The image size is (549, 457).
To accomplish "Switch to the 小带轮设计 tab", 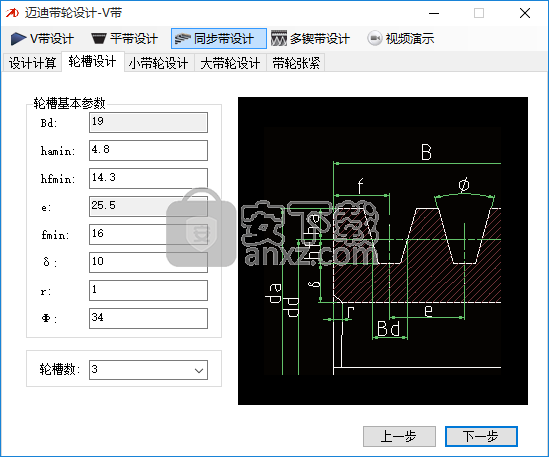I will point(159,63).
